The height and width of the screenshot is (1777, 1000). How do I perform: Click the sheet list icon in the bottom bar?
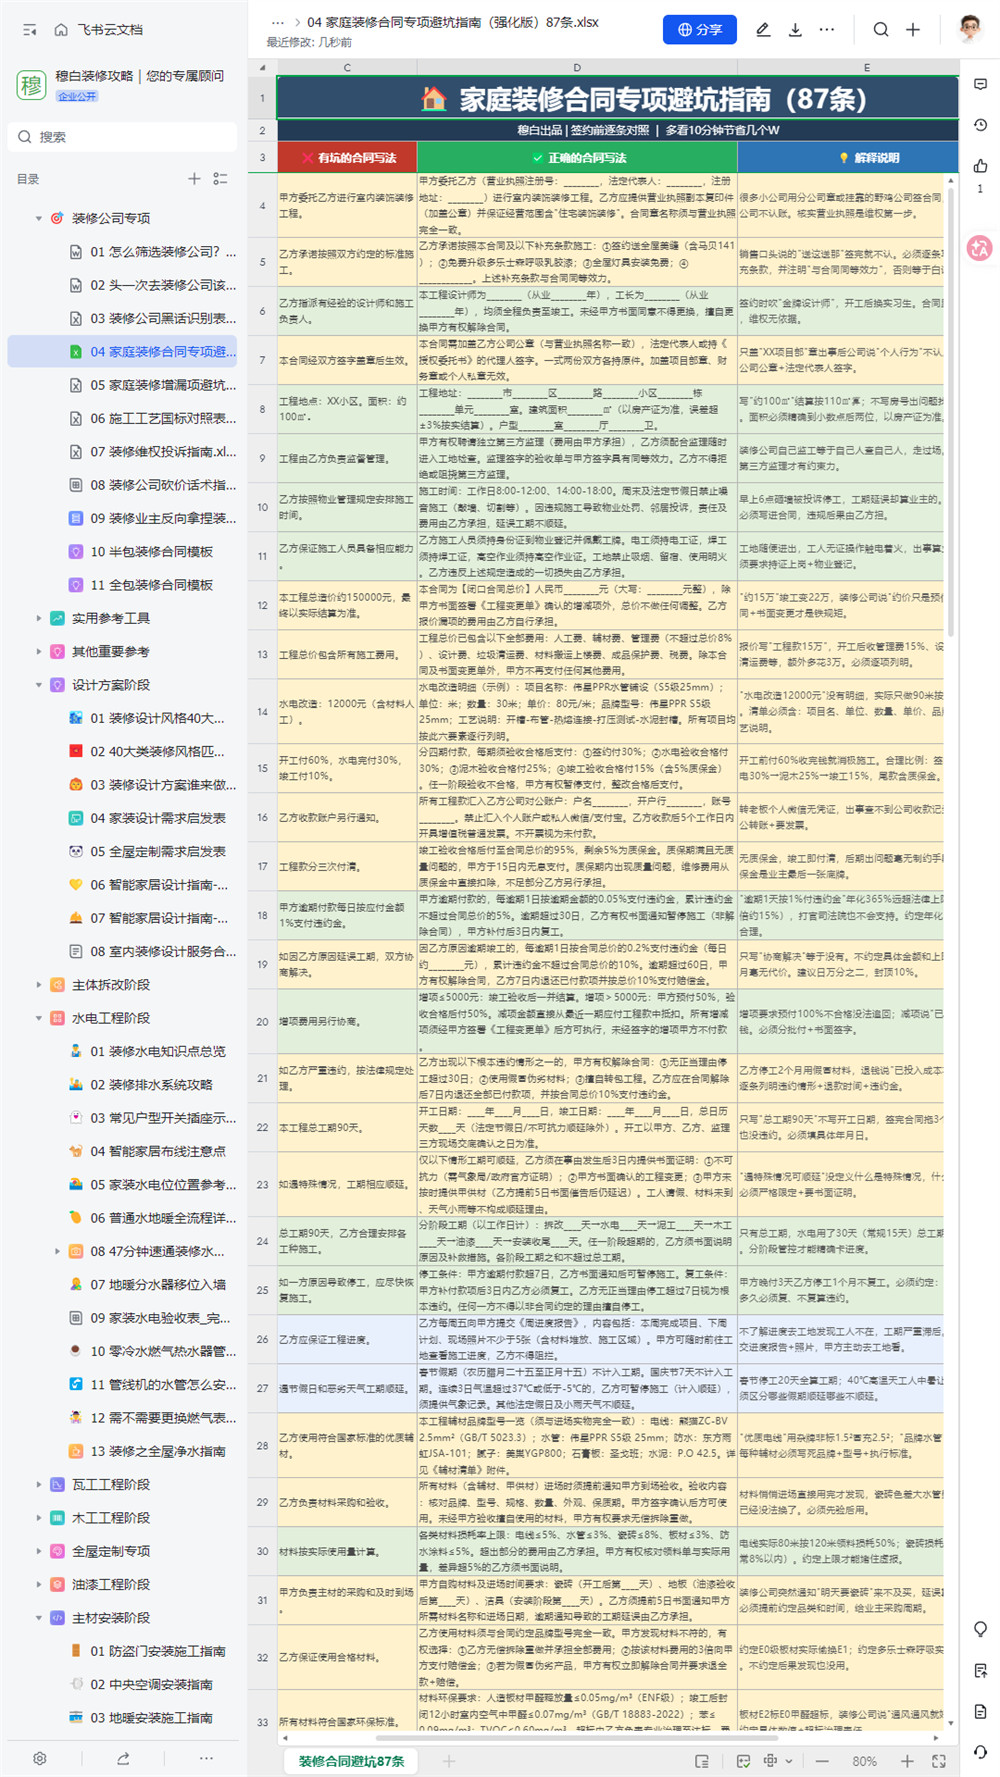[702, 1761]
